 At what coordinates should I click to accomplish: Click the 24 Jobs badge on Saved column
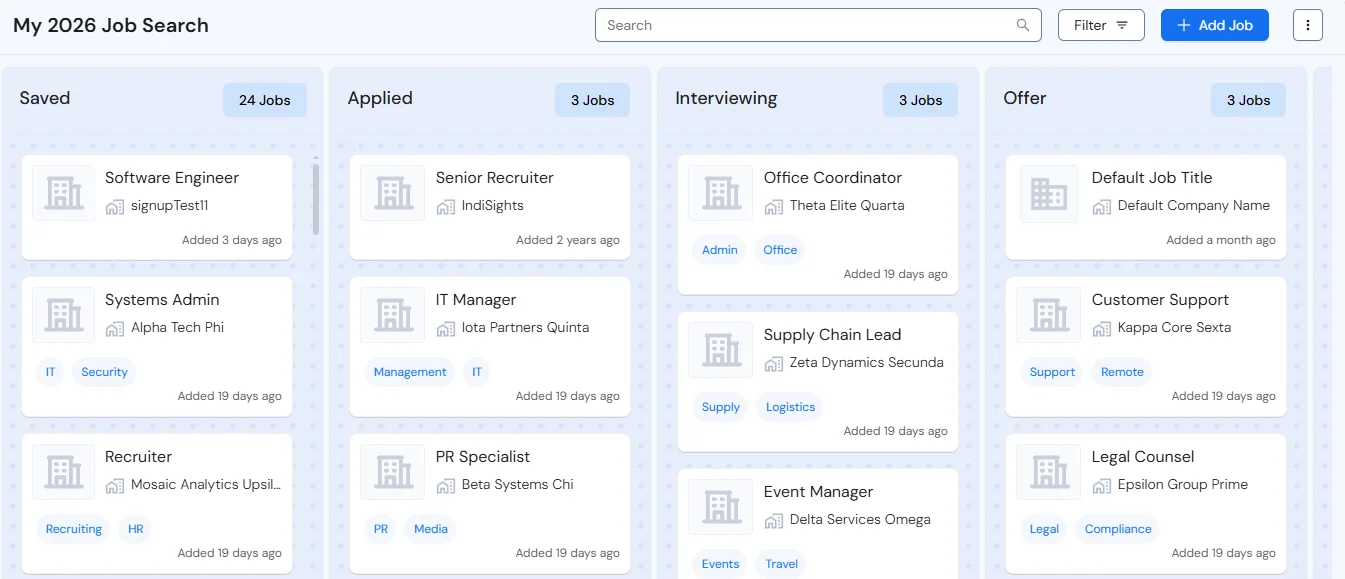click(264, 100)
